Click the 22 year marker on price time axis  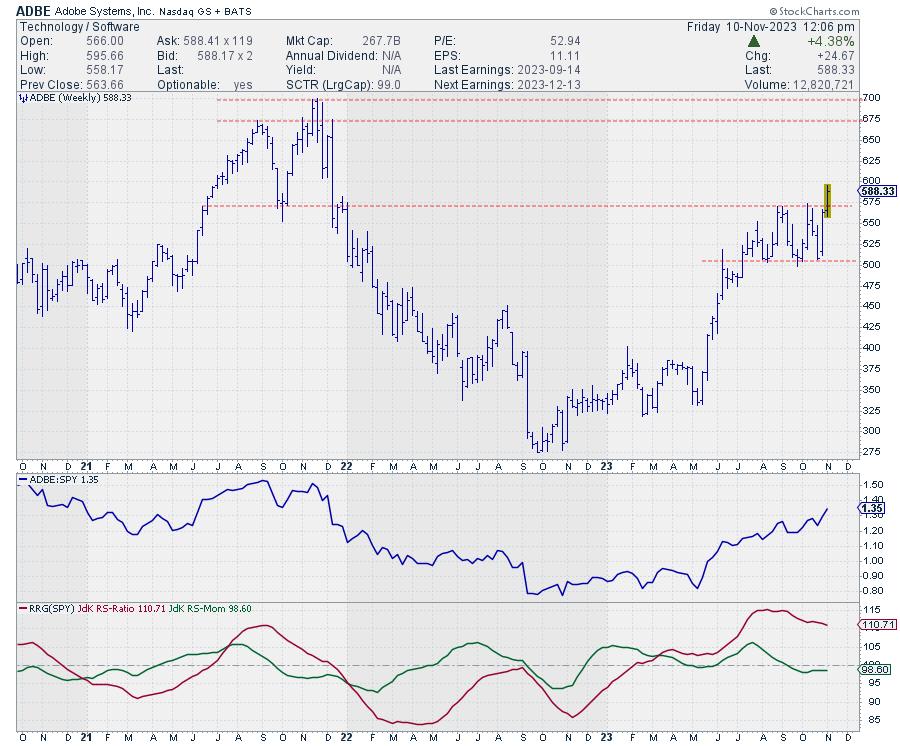point(345,466)
